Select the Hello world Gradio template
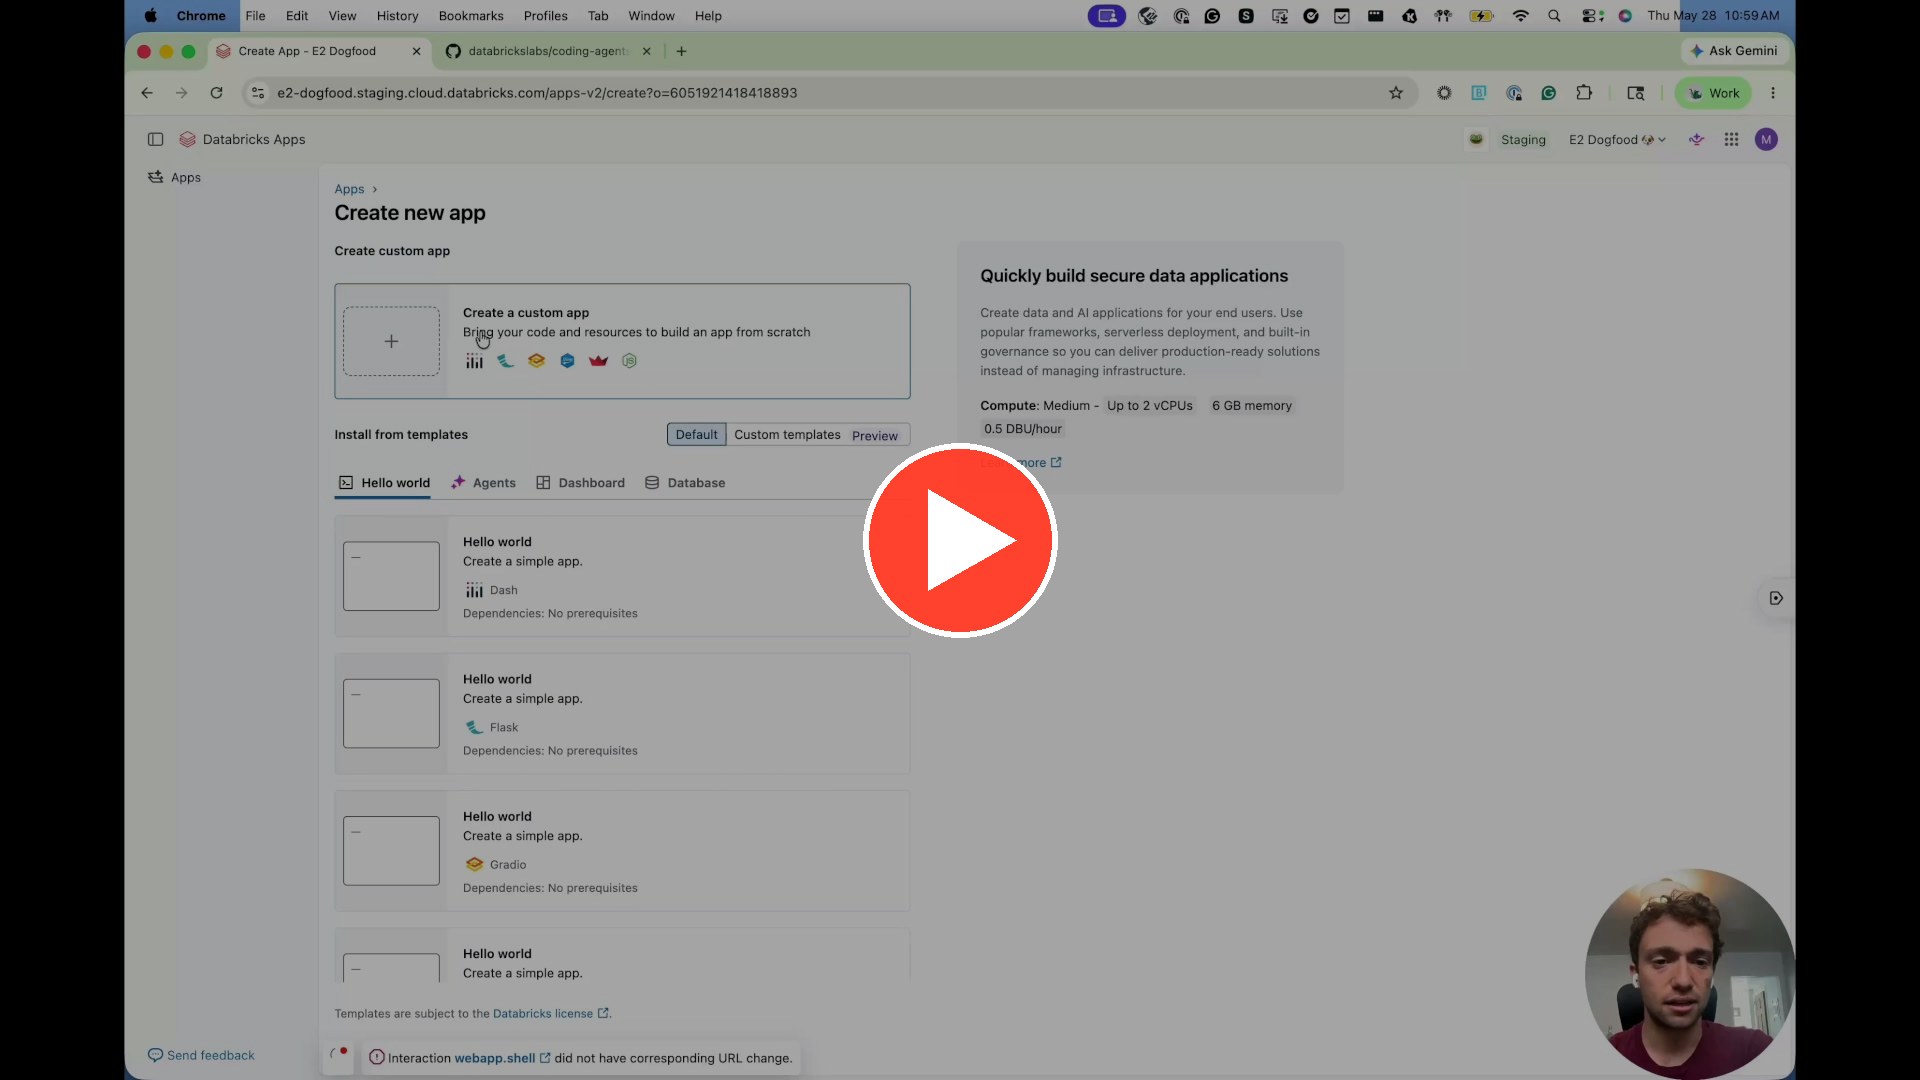The image size is (1920, 1080). coord(622,850)
